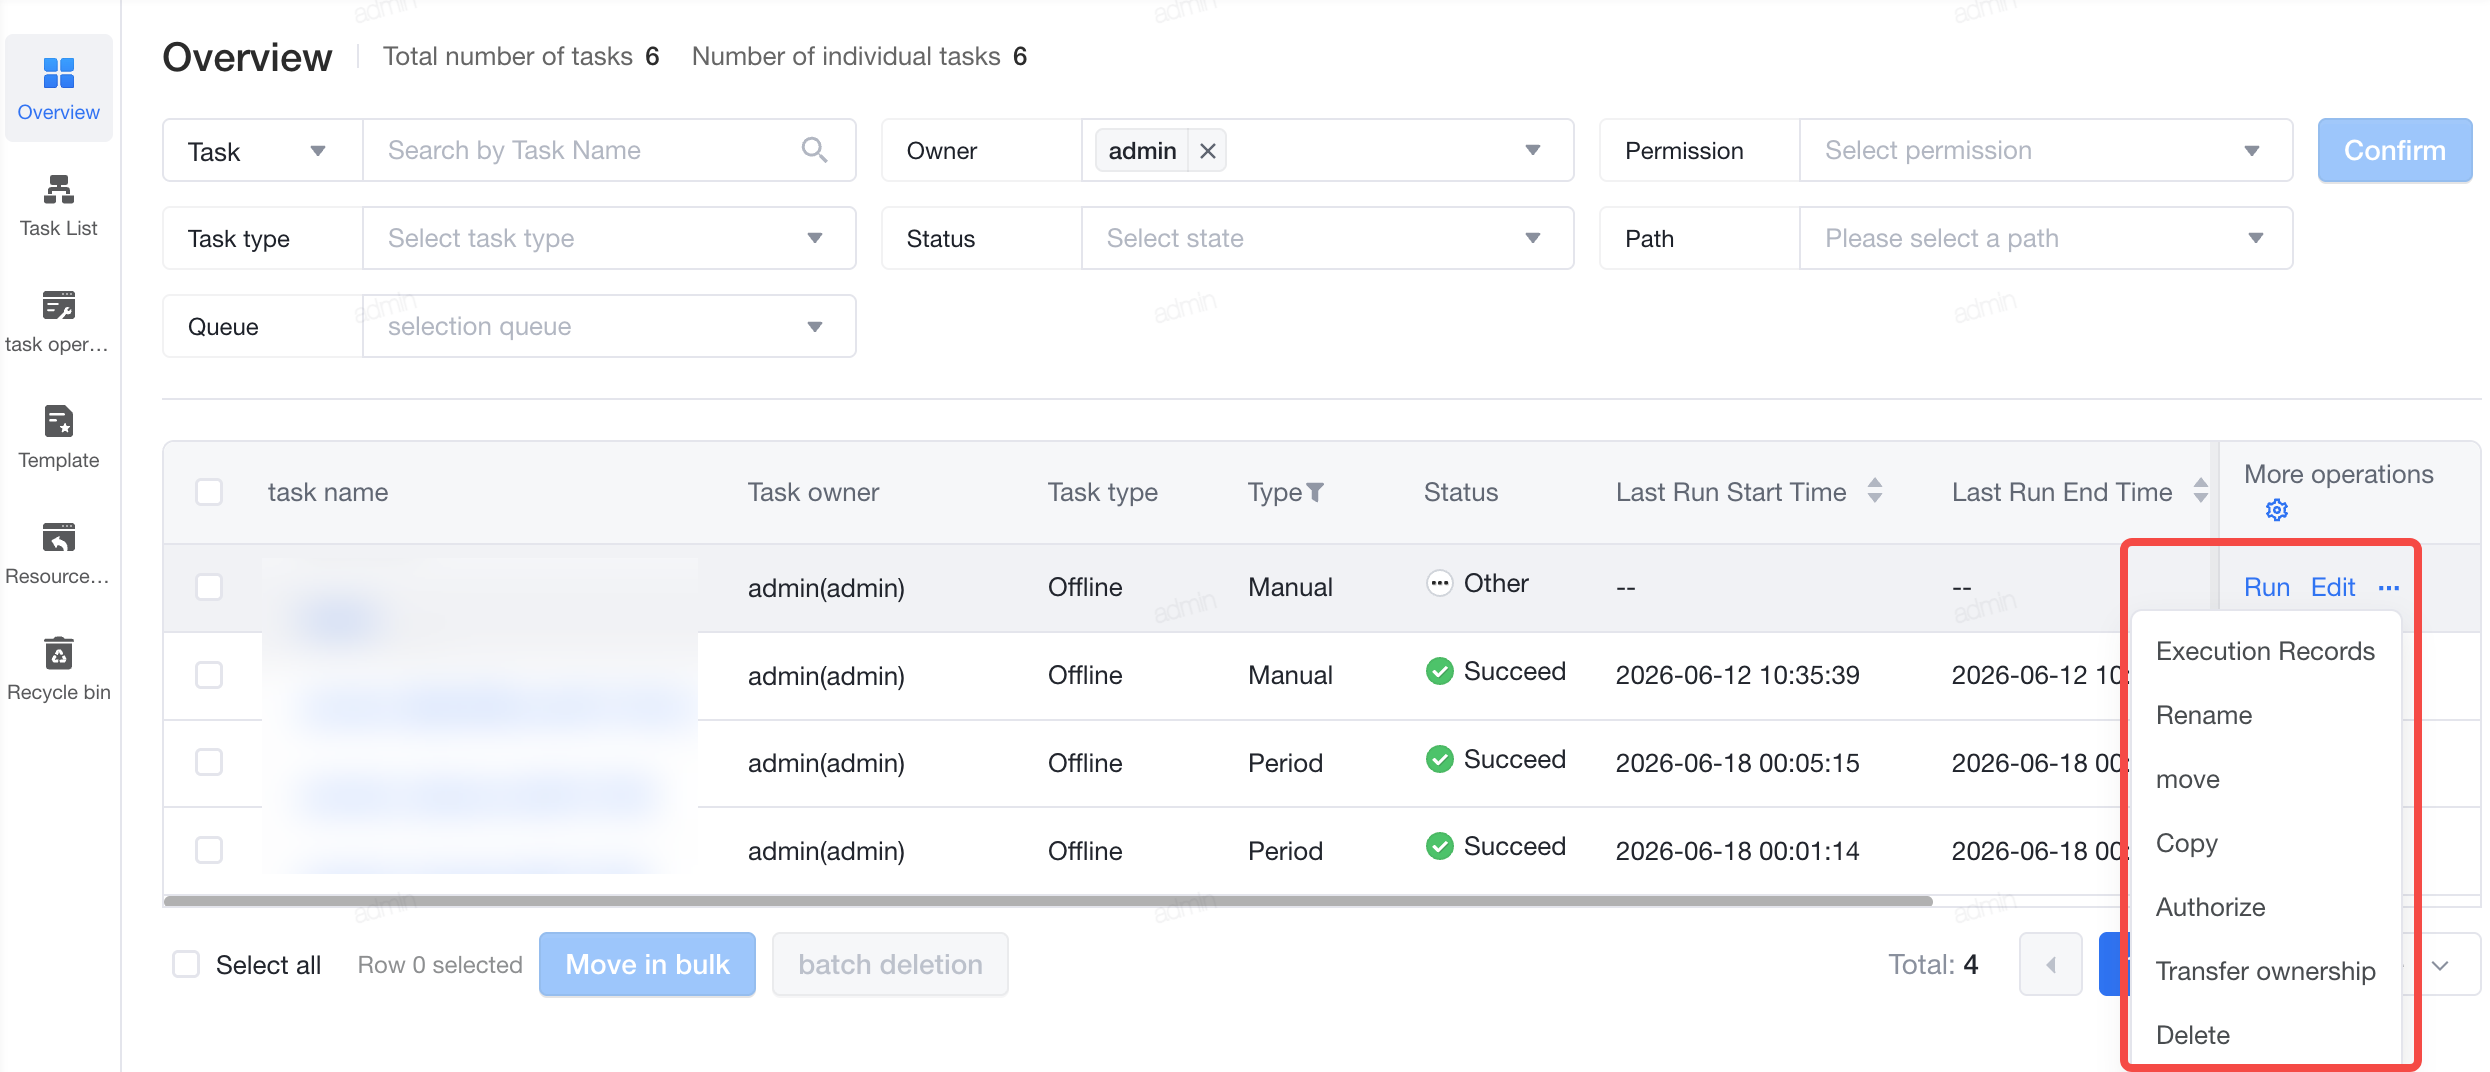Screen dimensions: 2490x1072
Task: Click the gear icon under More operations
Action: pyautogui.click(x=2277, y=510)
